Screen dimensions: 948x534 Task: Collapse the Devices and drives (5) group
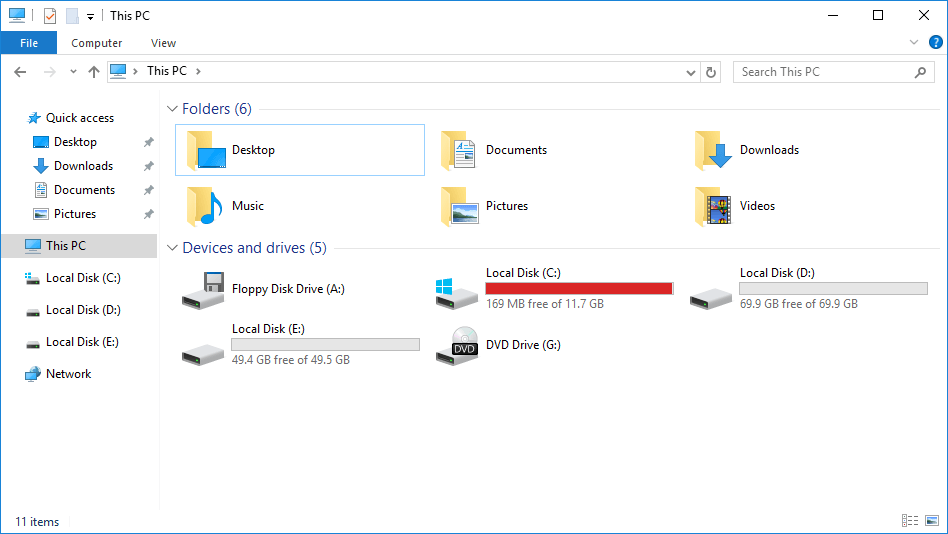tap(172, 248)
